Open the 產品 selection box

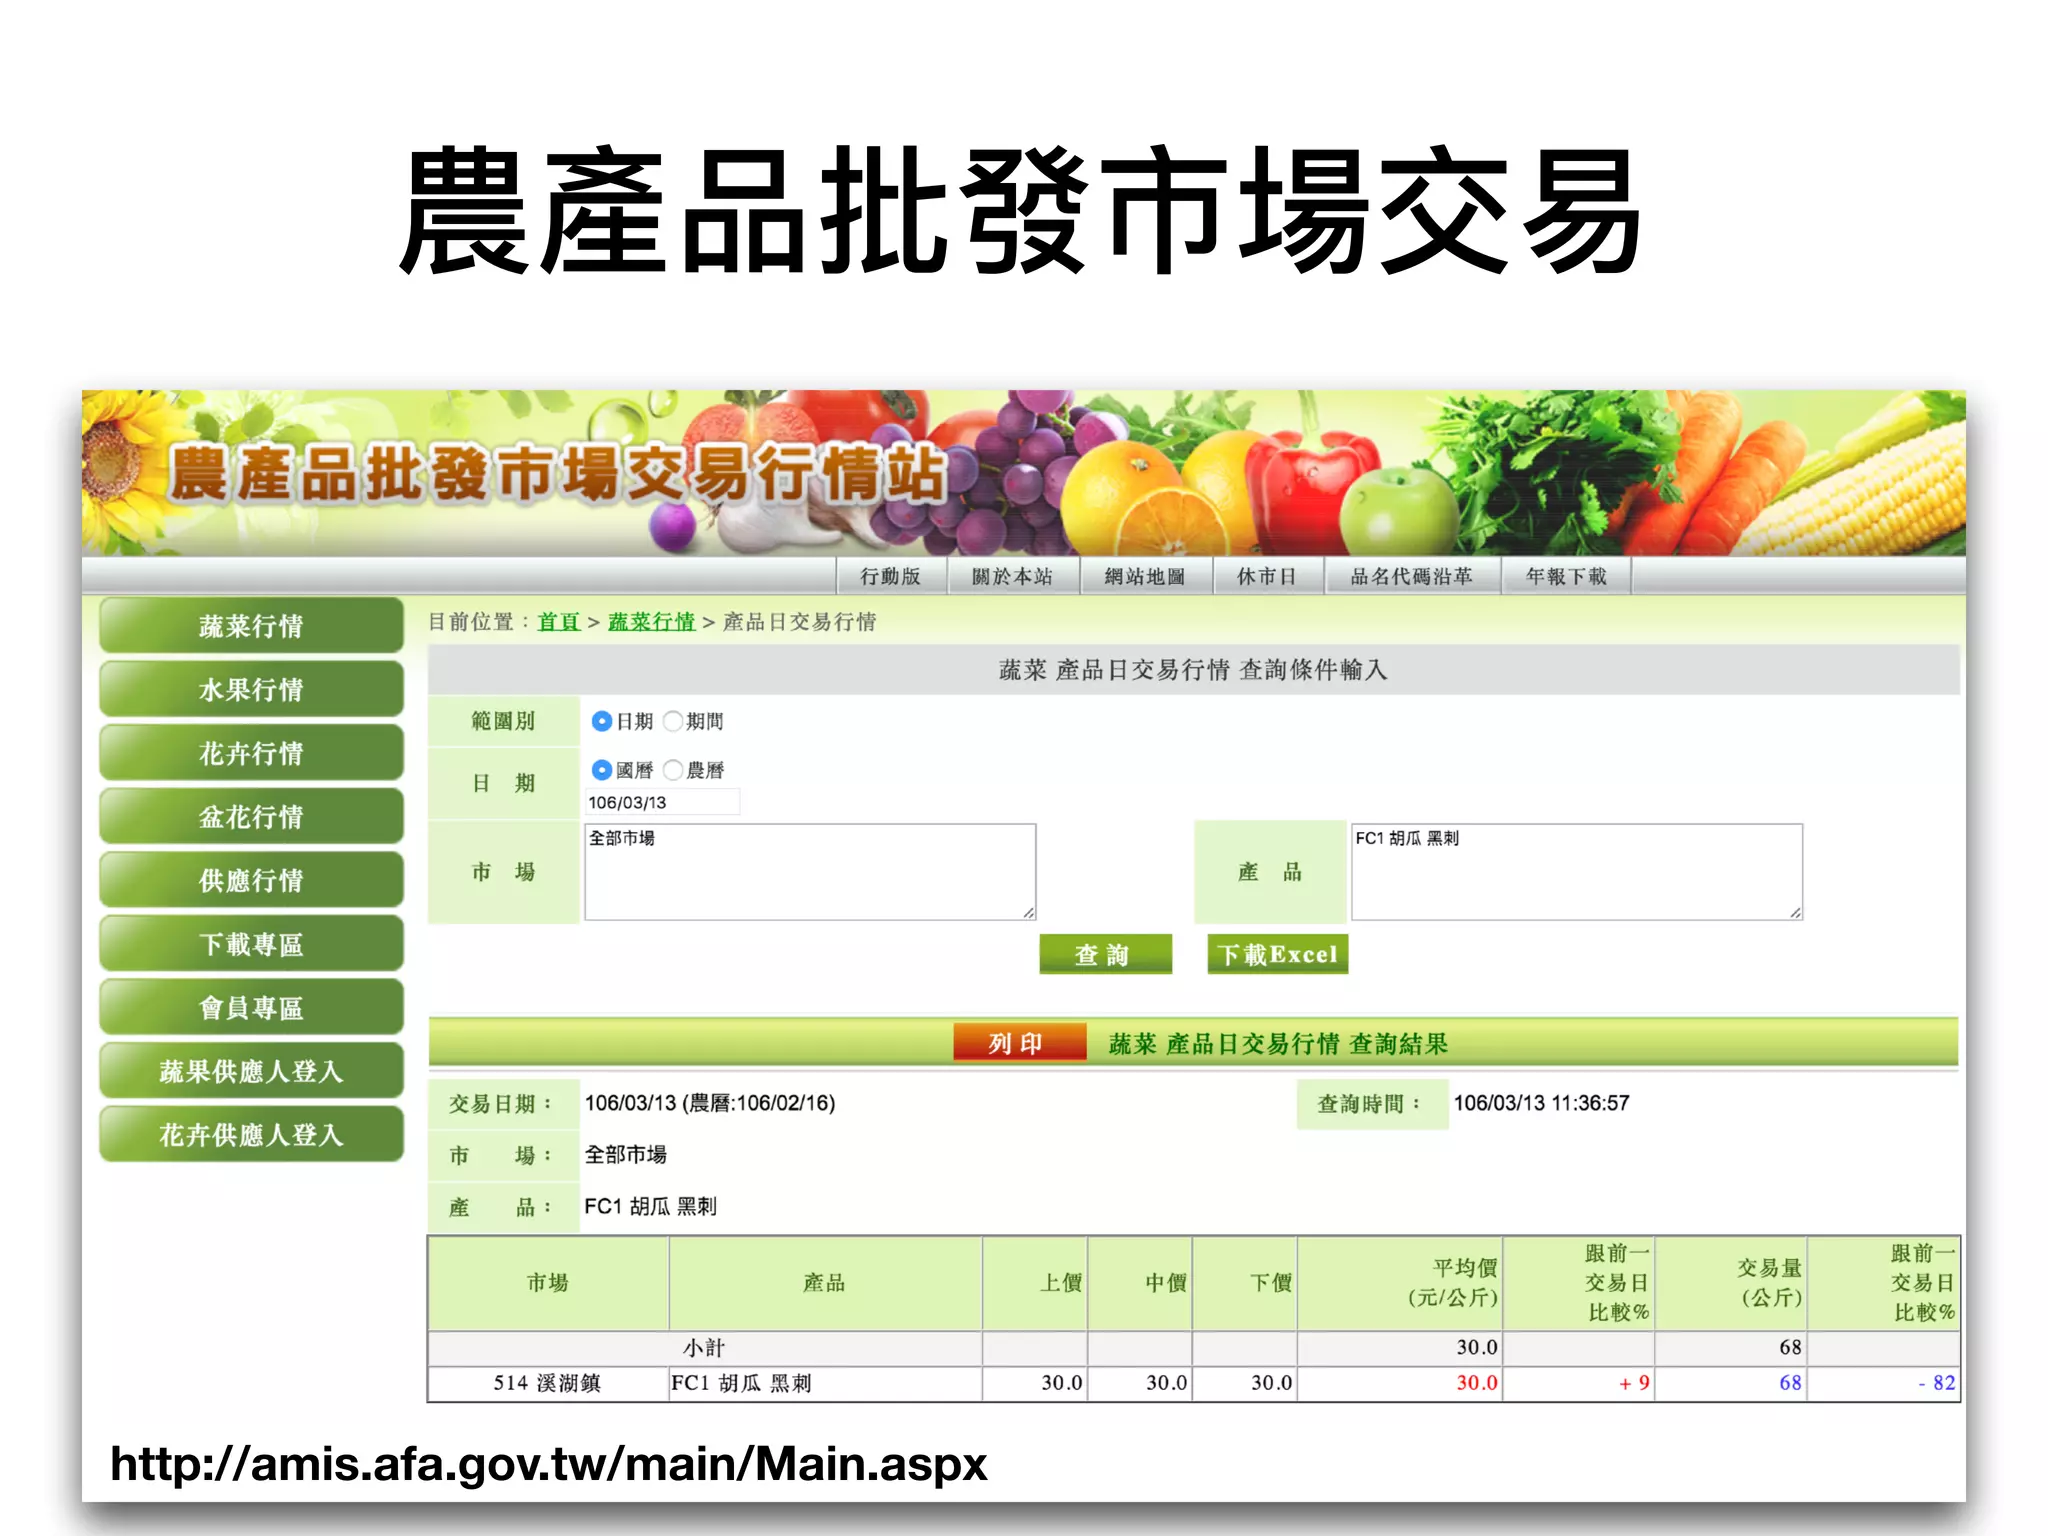click(1576, 871)
